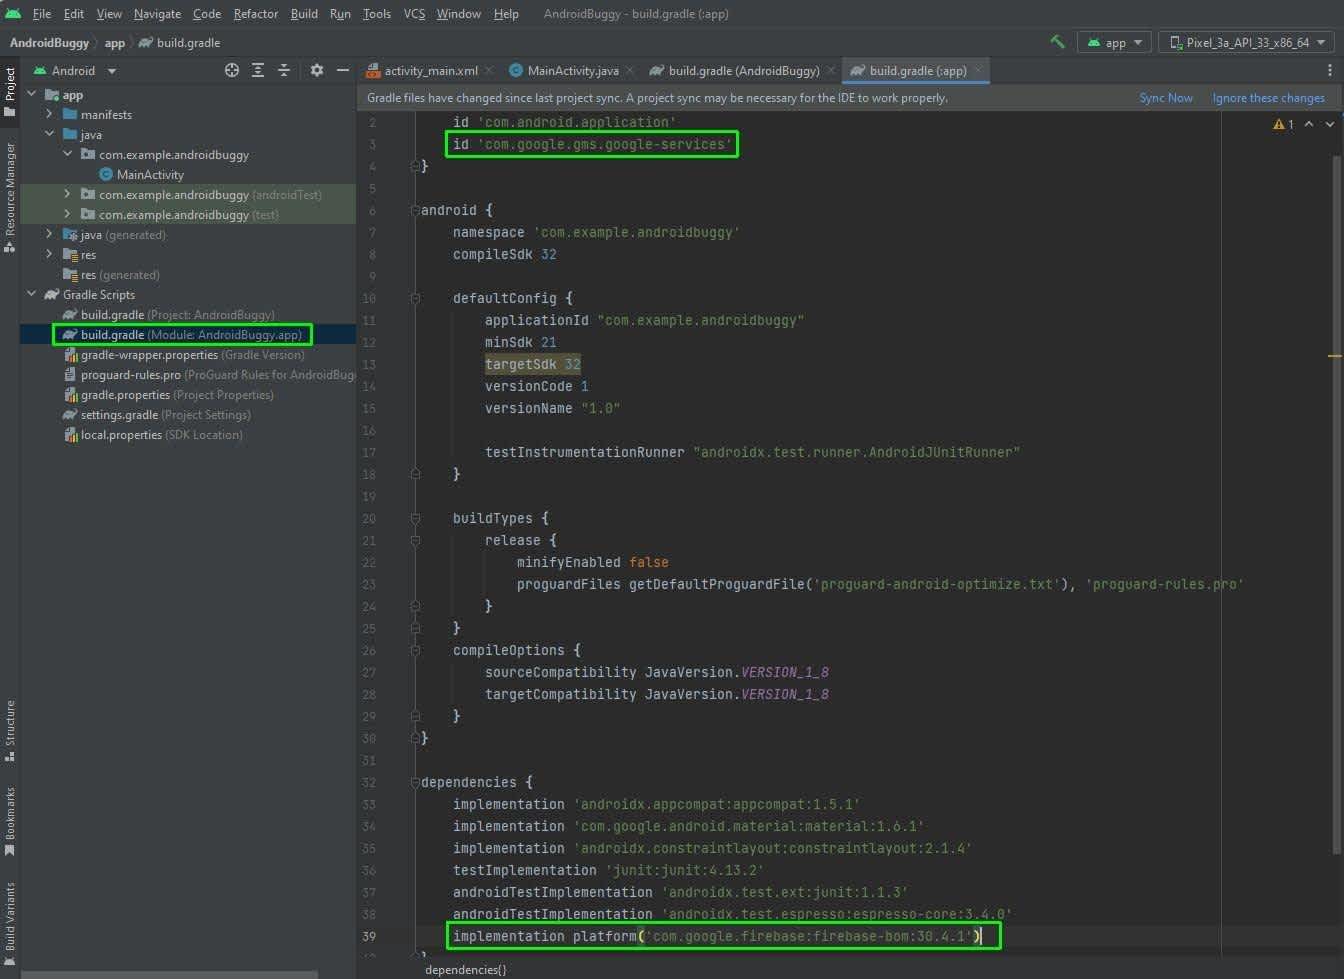This screenshot has width=1344, height=979.
Task: Click the Build hammer icon in toolbar
Action: (x=1057, y=42)
